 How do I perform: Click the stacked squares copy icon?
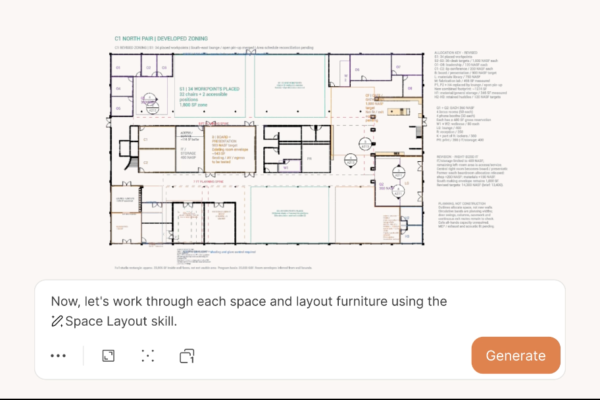[x=187, y=356]
